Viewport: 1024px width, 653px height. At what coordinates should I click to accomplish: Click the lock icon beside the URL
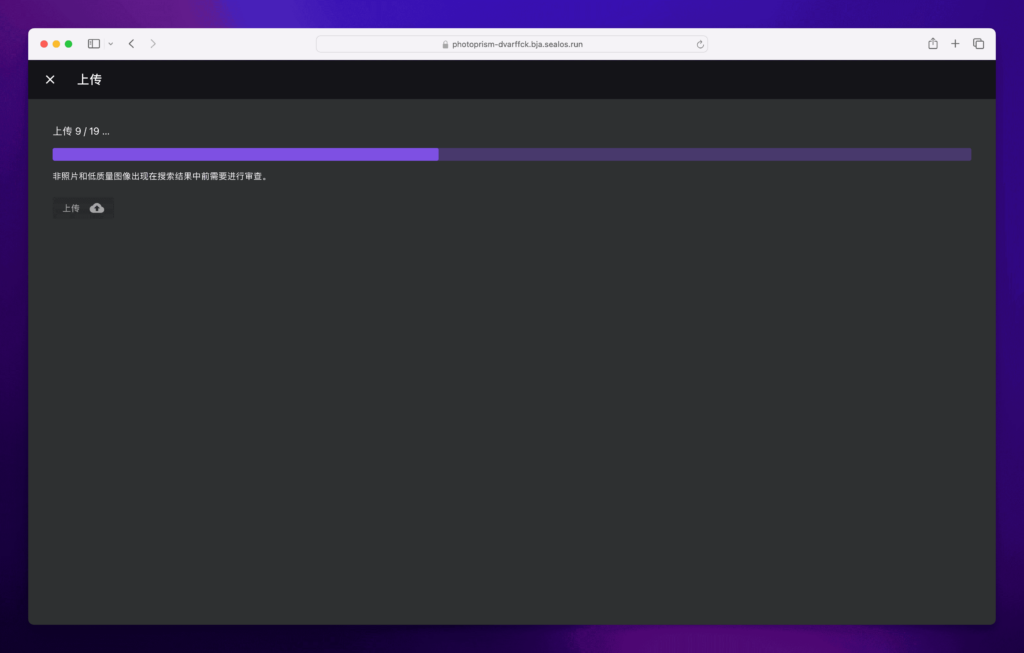[x=446, y=44]
